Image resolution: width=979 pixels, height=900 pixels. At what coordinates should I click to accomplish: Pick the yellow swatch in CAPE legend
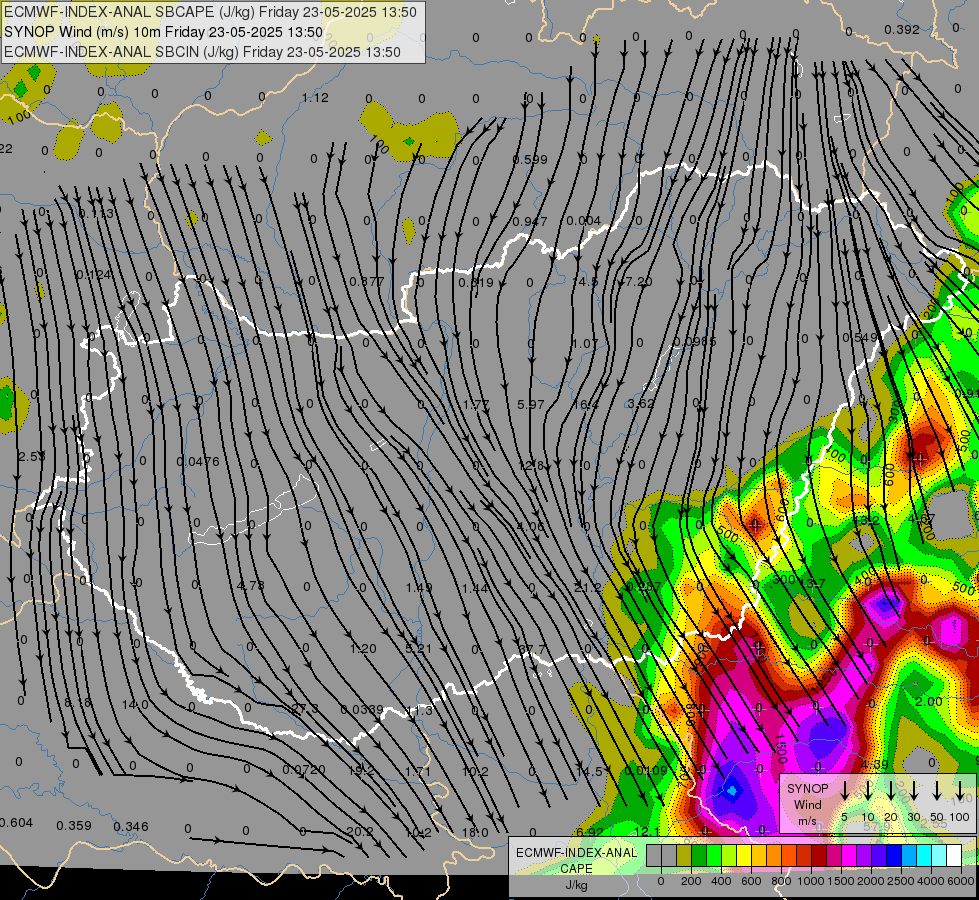744,856
